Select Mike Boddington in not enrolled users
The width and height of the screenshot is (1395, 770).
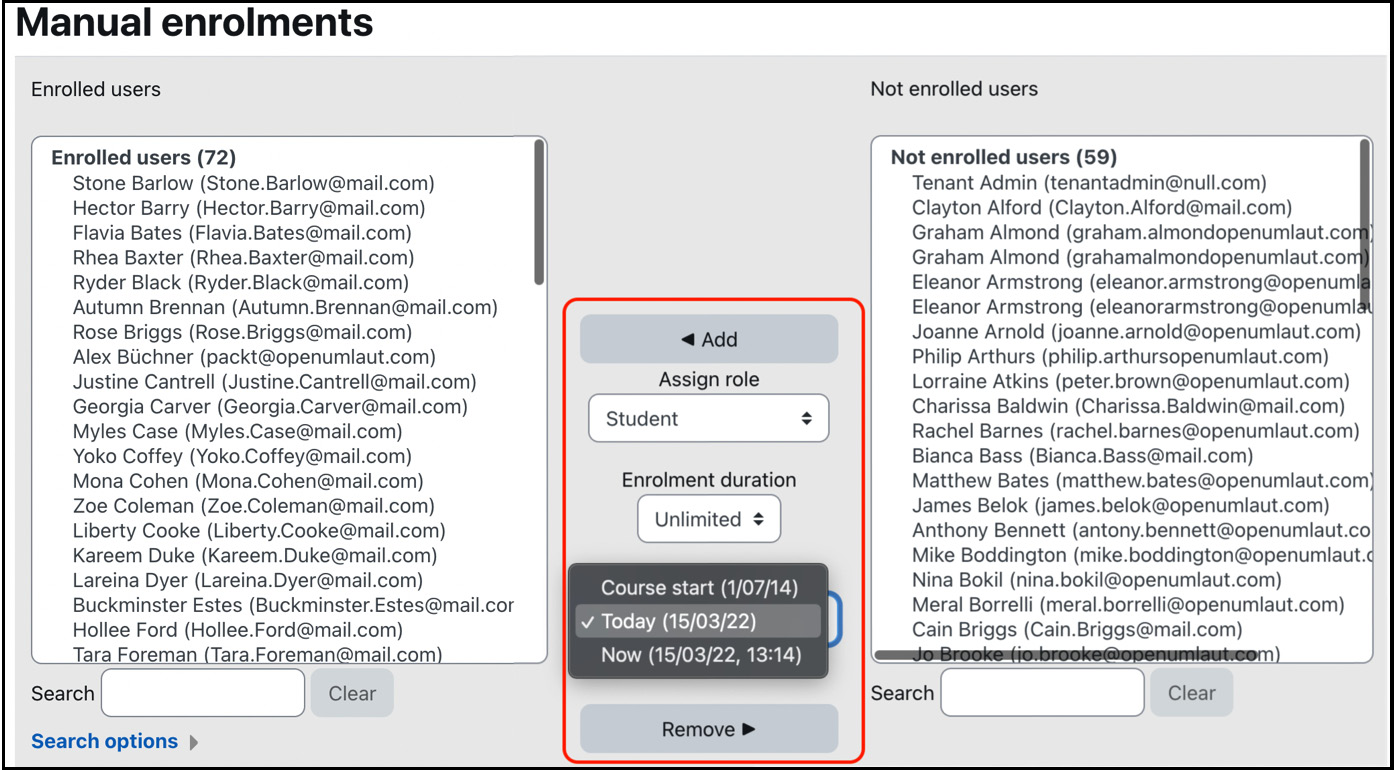pyautogui.click(x=1141, y=556)
